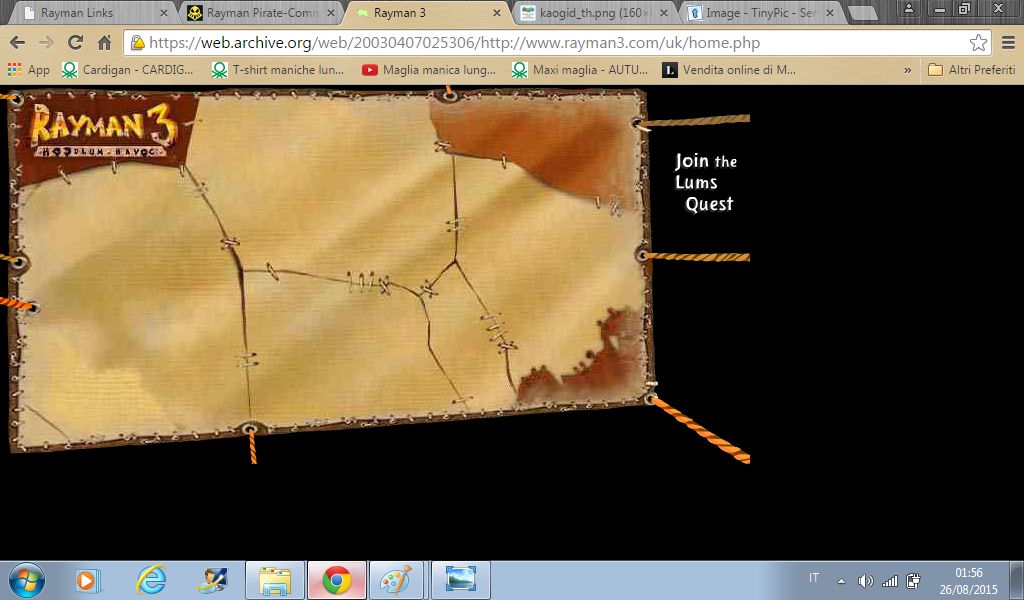Open Paint from the taskbar
This screenshot has height=600, width=1024.
396,580
